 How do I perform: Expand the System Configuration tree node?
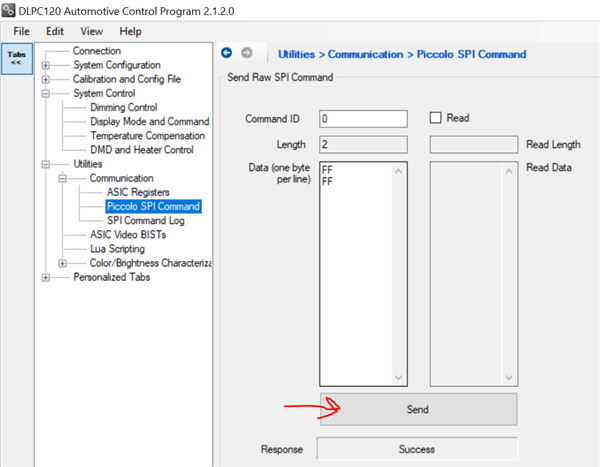point(46,65)
